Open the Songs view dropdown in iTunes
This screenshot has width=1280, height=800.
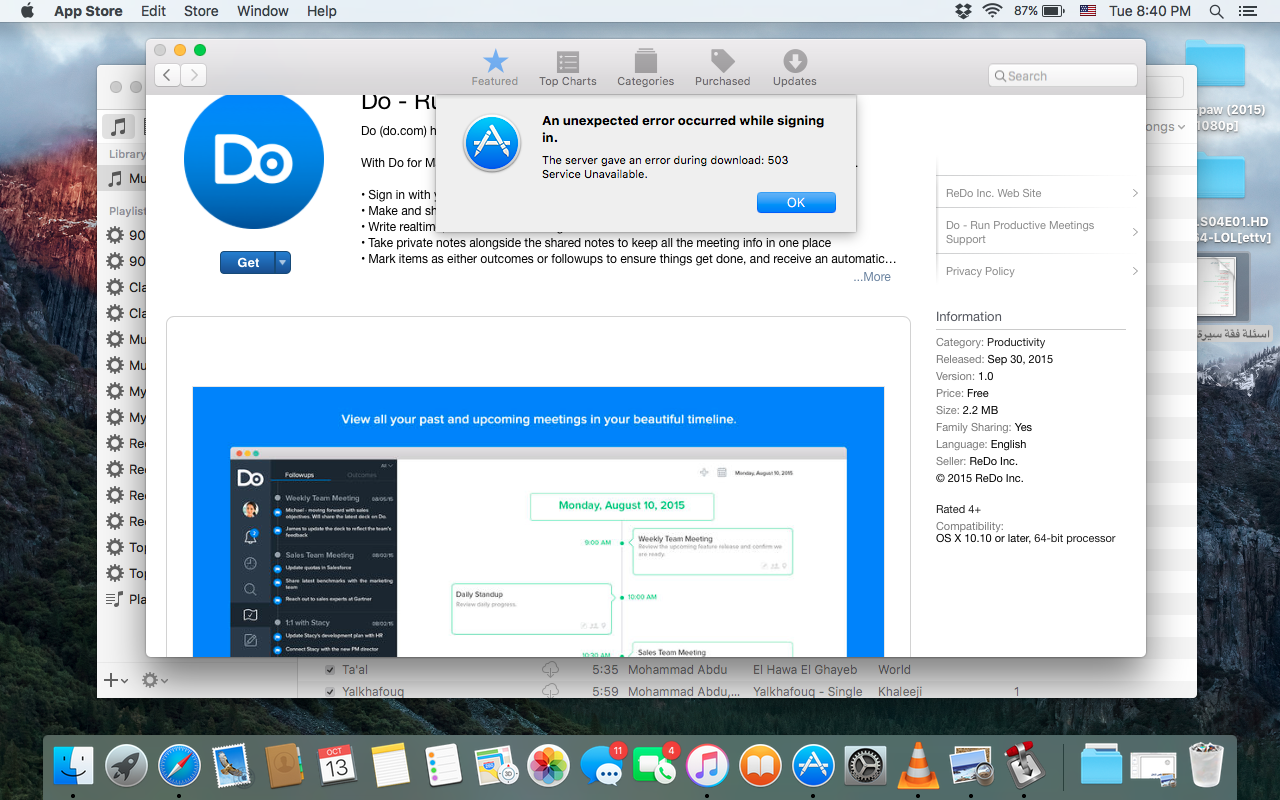tap(1167, 127)
